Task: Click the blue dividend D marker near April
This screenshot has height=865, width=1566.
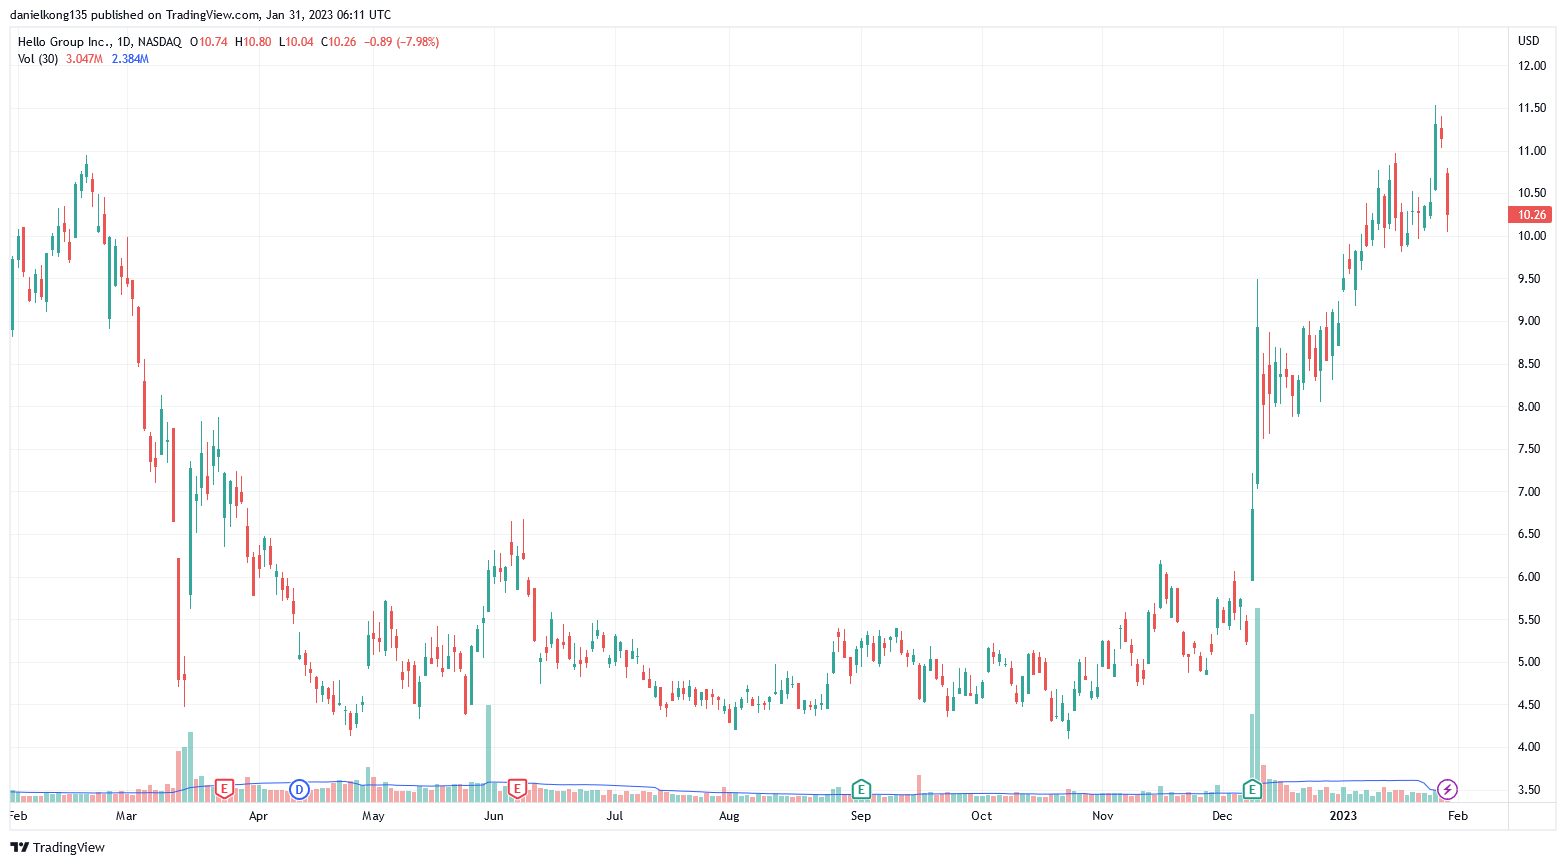Action: coord(298,789)
